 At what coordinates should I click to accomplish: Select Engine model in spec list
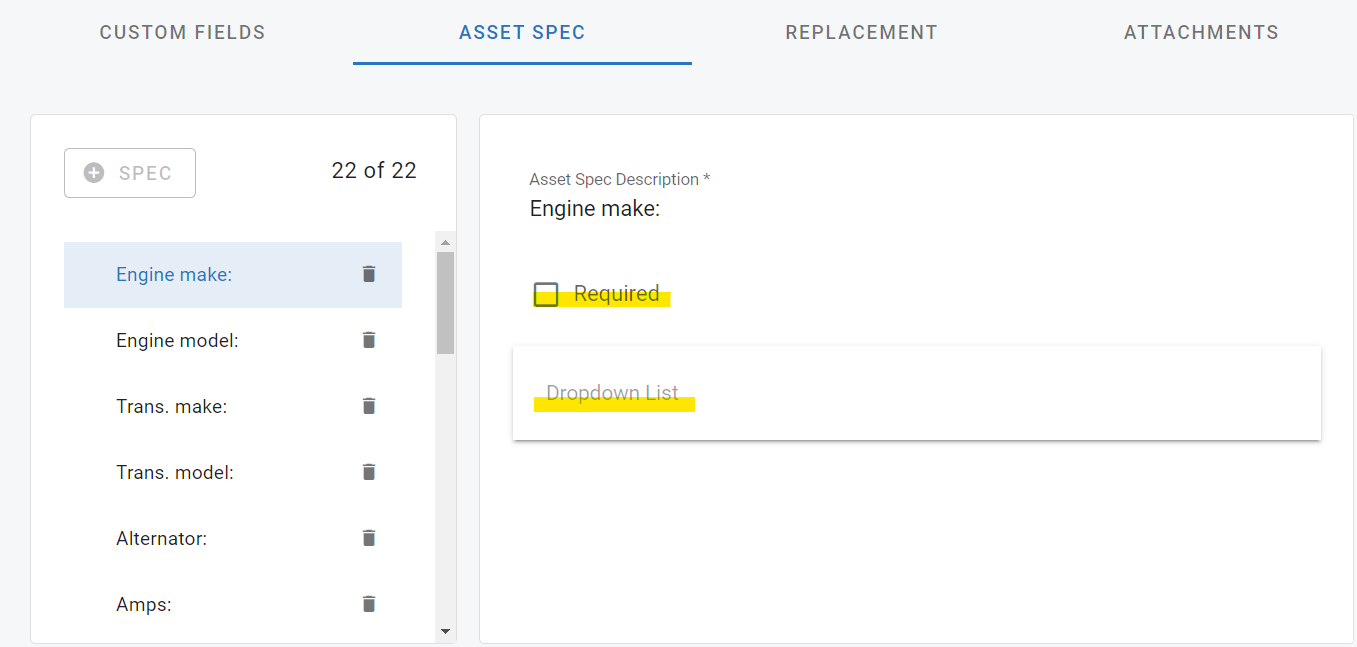coord(177,341)
